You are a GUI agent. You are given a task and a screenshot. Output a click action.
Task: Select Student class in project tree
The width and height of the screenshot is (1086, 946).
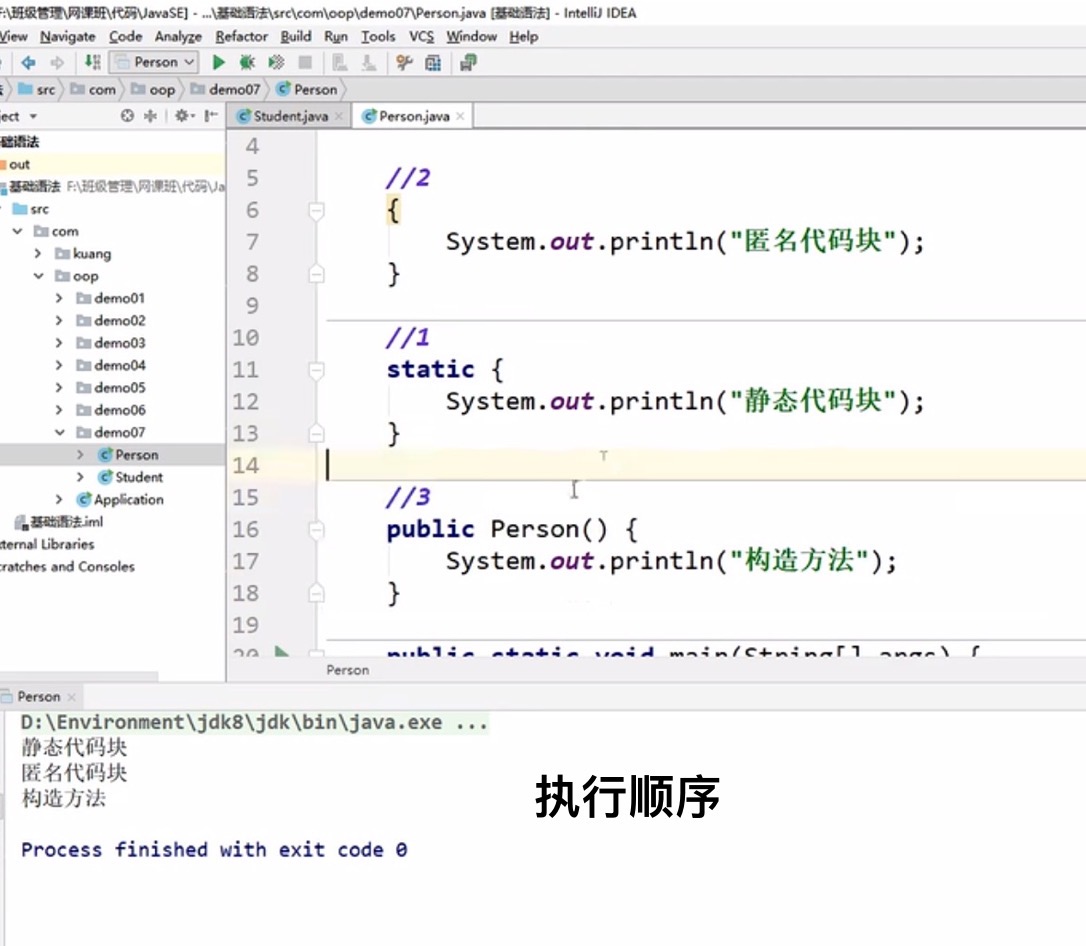click(130, 477)
